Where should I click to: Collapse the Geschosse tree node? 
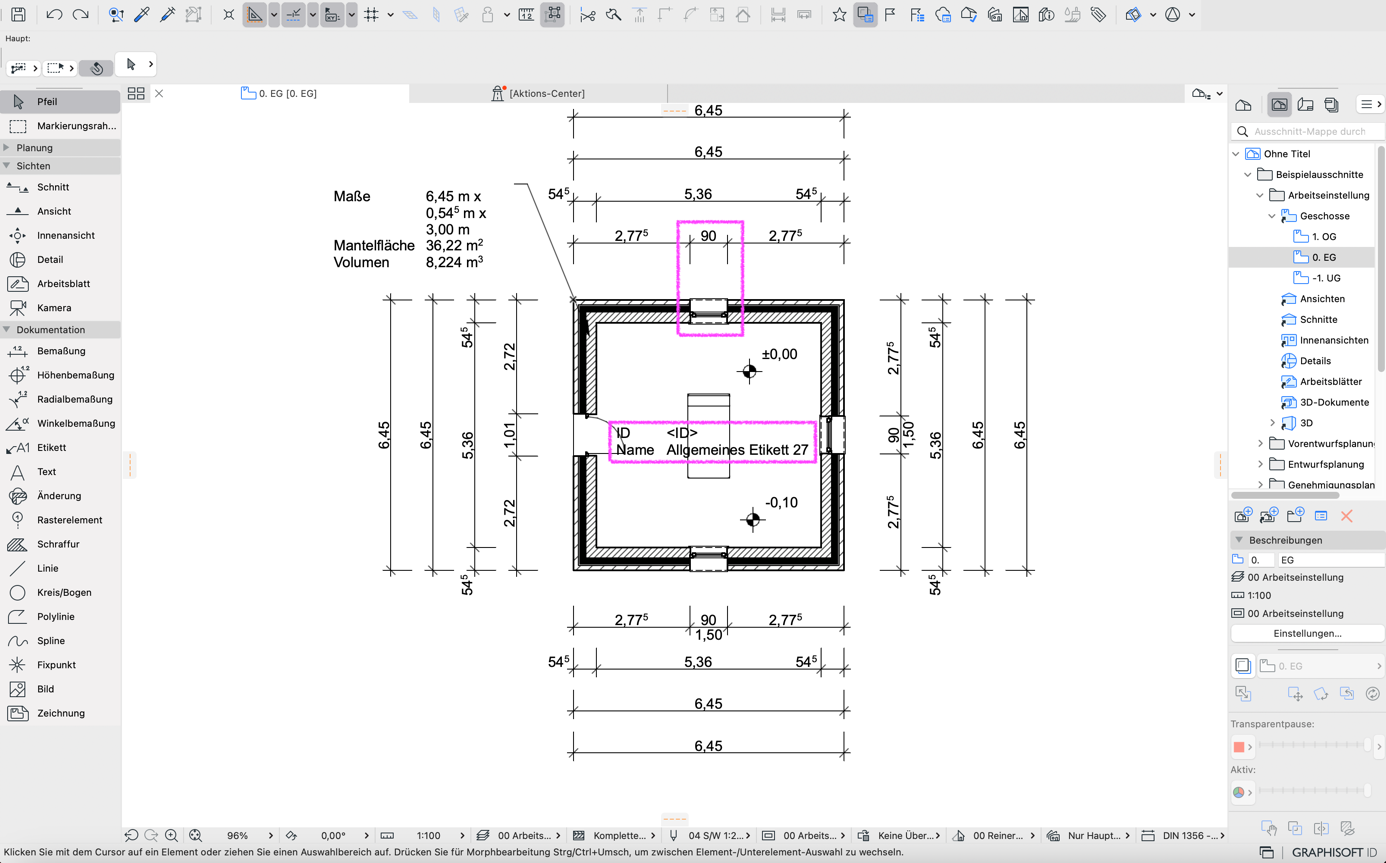[1272, 216]
